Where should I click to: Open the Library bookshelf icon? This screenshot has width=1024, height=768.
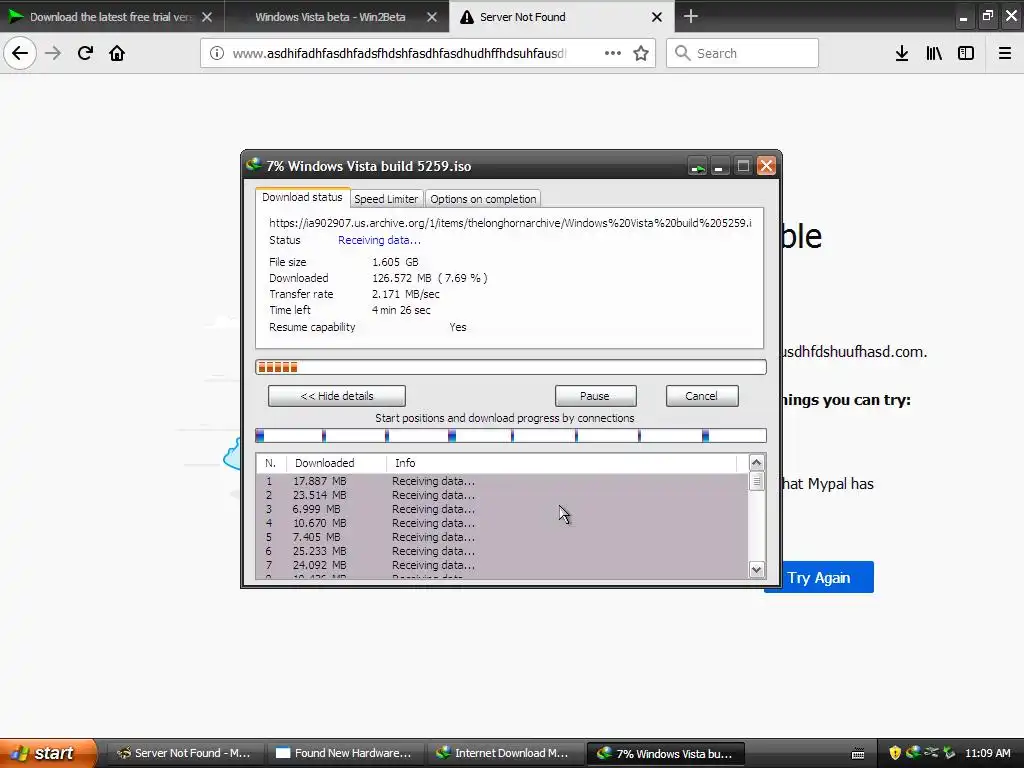tap(934, 53)
